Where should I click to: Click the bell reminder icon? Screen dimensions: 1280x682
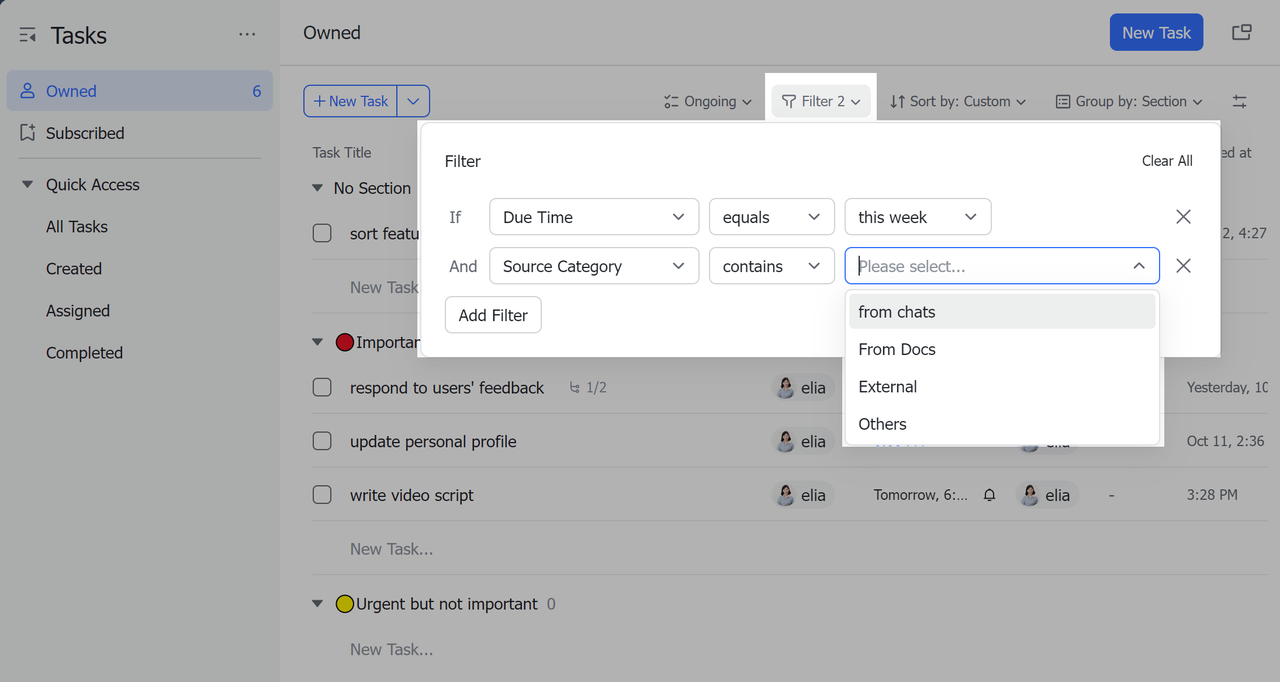(x=989, y=495)
